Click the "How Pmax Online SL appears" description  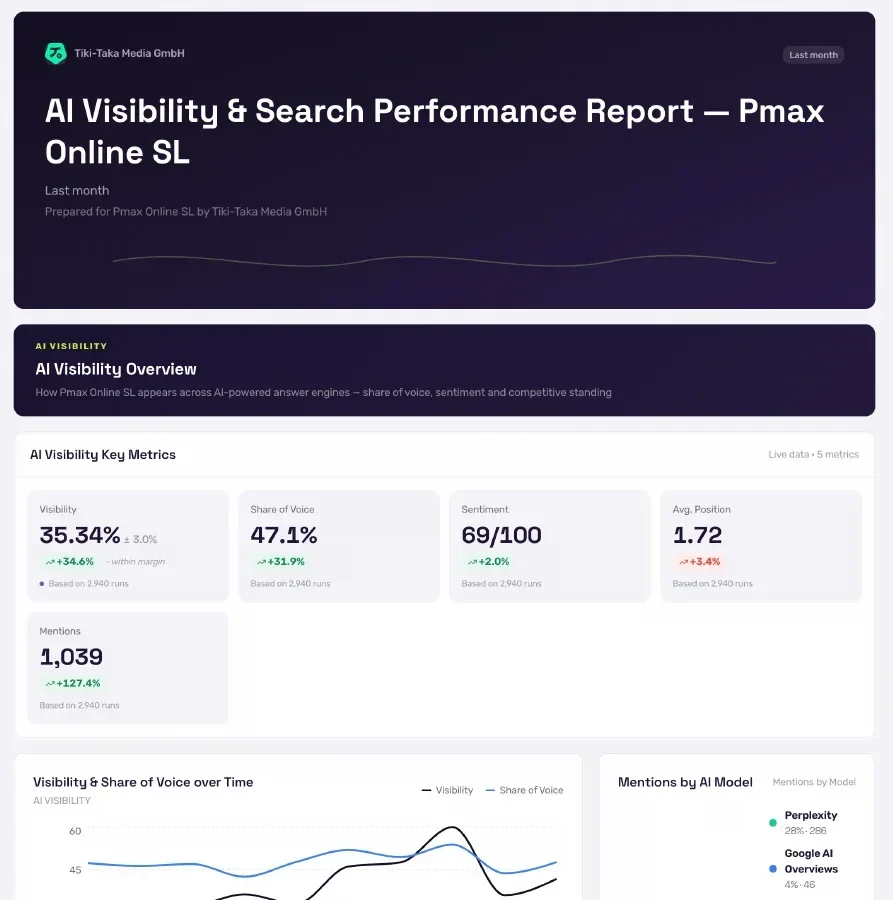click(324, 393)
